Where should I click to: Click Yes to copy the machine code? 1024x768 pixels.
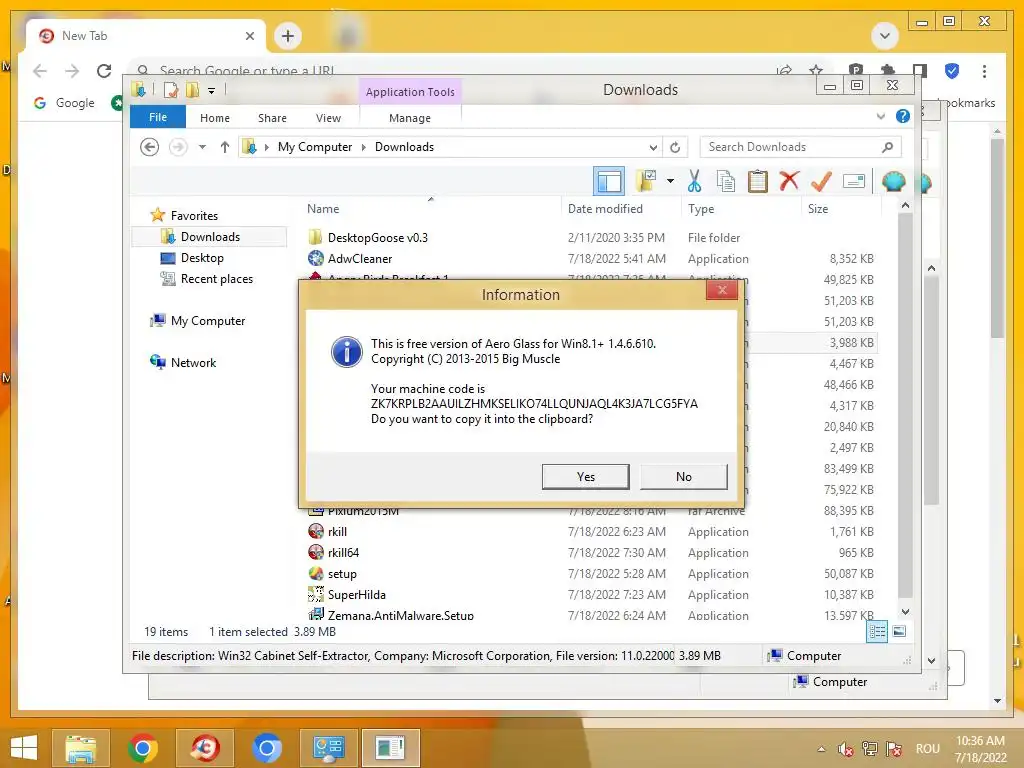[585, 477]
